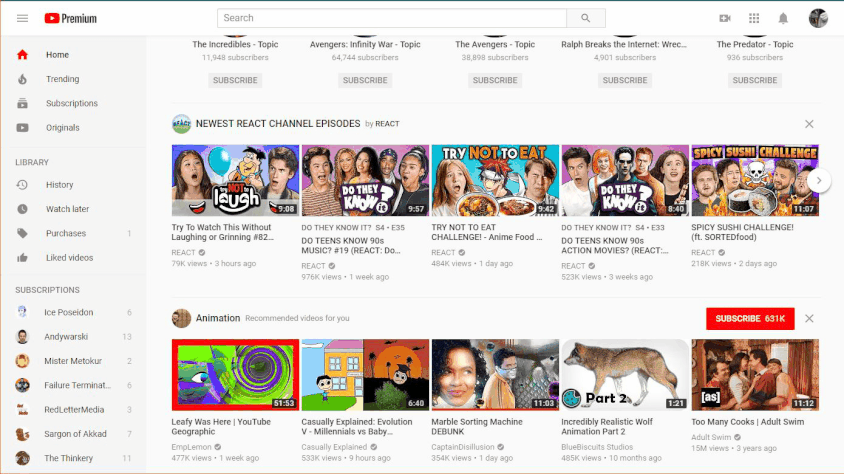
Task: Select Subscriptions in sidebar
Action: click(x=73, y=103)
